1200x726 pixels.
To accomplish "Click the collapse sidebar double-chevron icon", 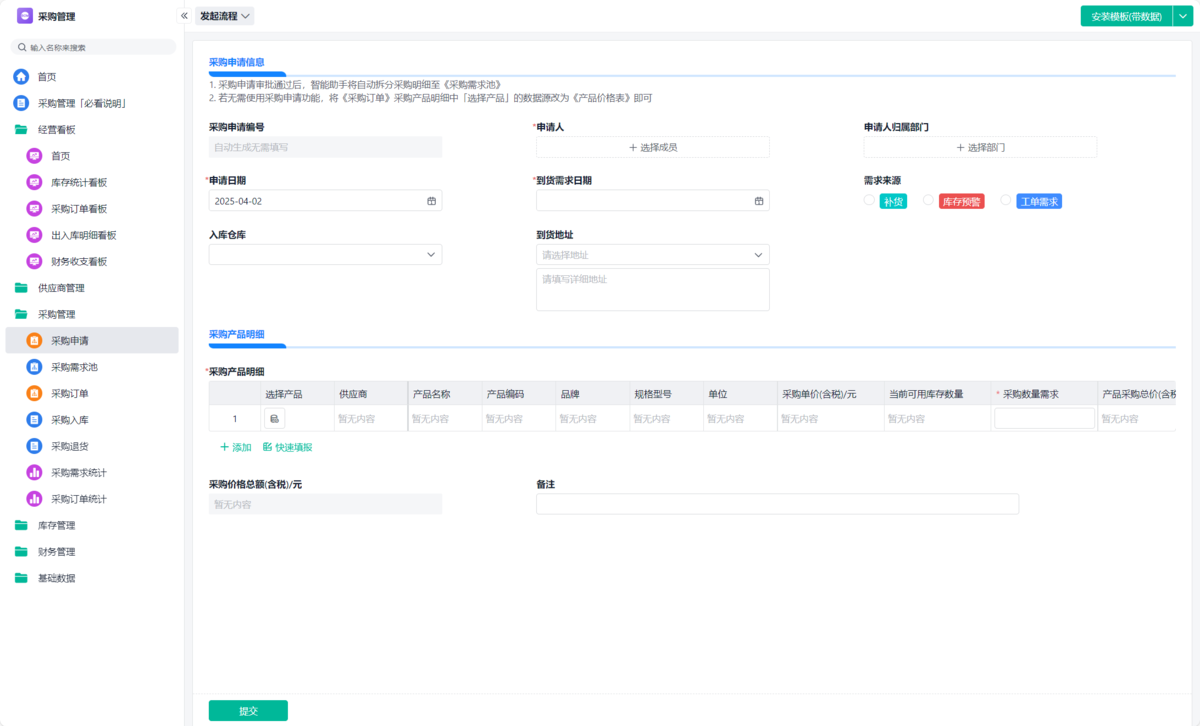I will click(184, 16).
